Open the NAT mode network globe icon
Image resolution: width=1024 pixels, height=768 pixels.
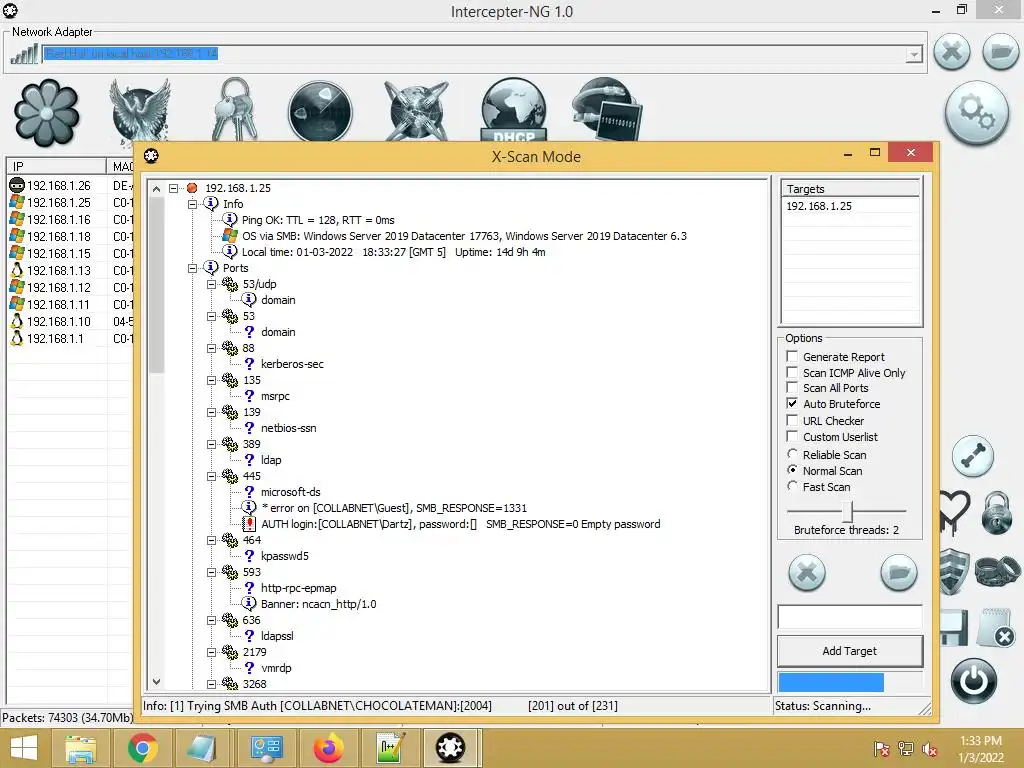click(x=417, y=110)
